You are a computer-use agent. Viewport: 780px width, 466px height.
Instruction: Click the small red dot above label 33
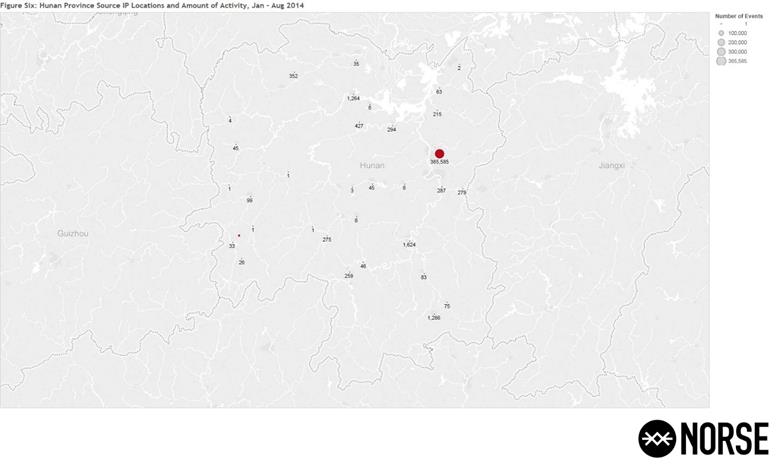point(239,236)
